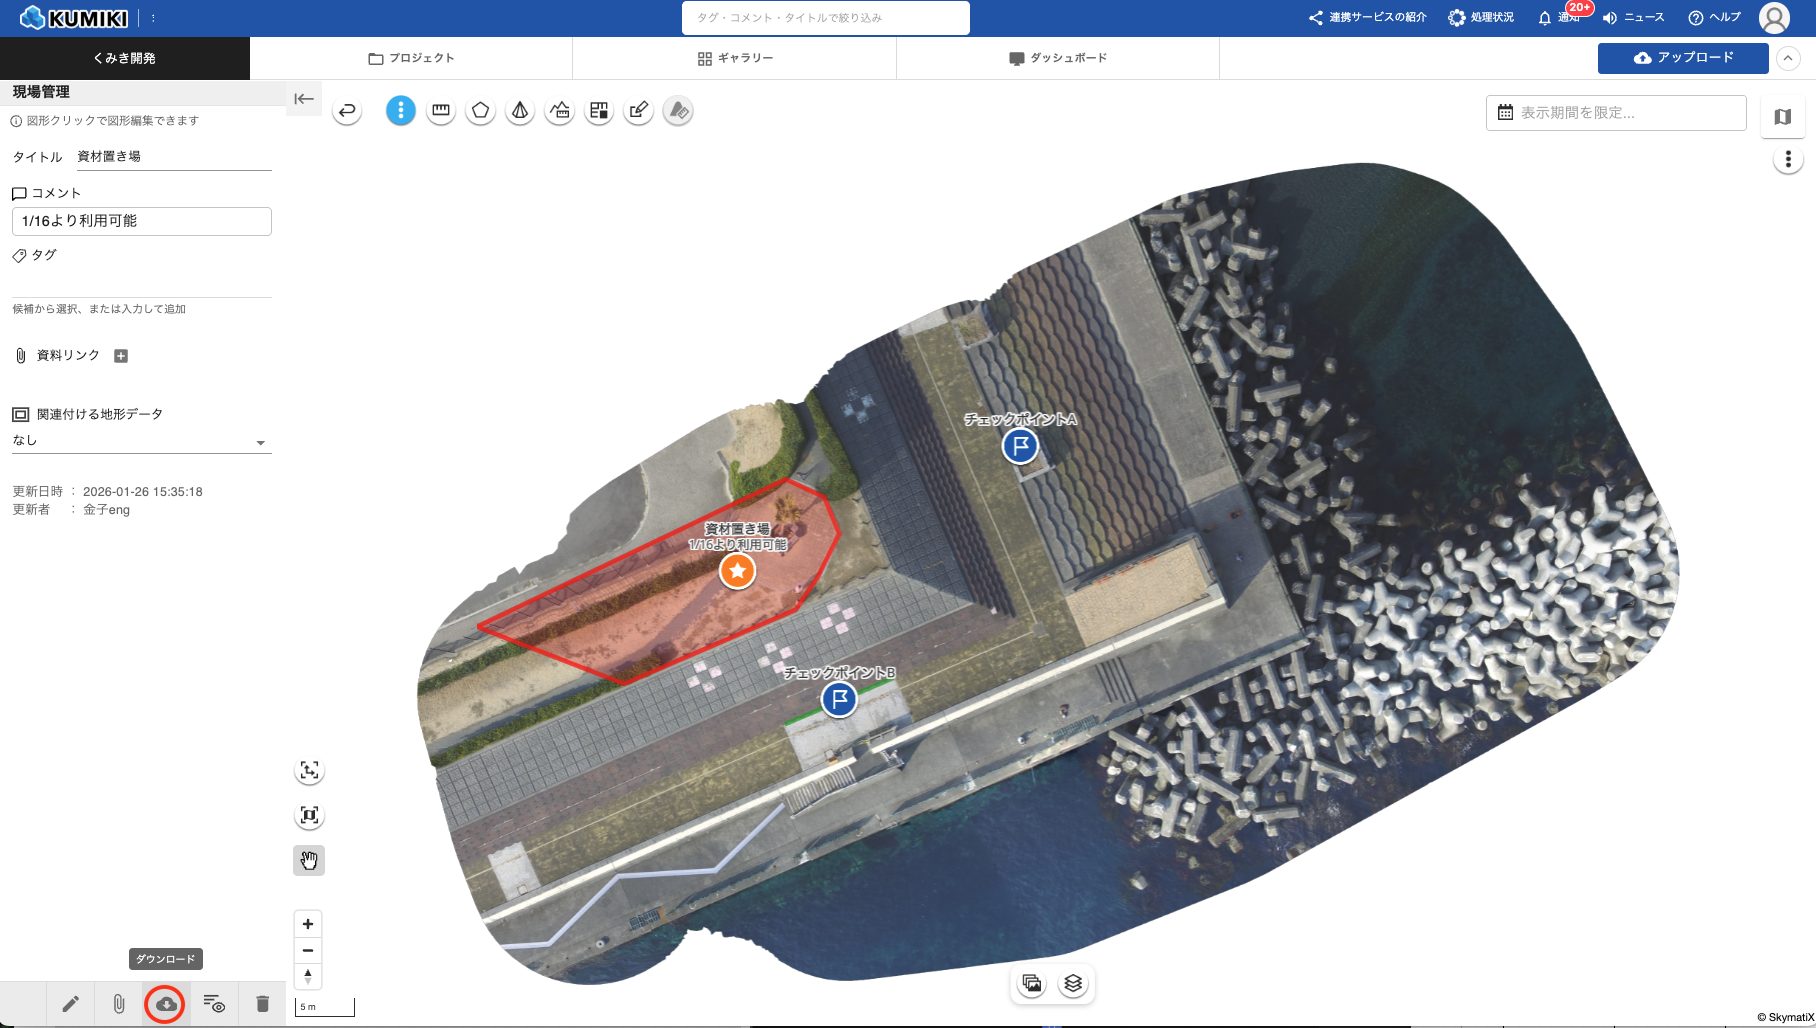This screenshot has height=1028, width=1816.
Task: Click the 表示期間を限定 date filter field
Action: [x=1616, y=113]
